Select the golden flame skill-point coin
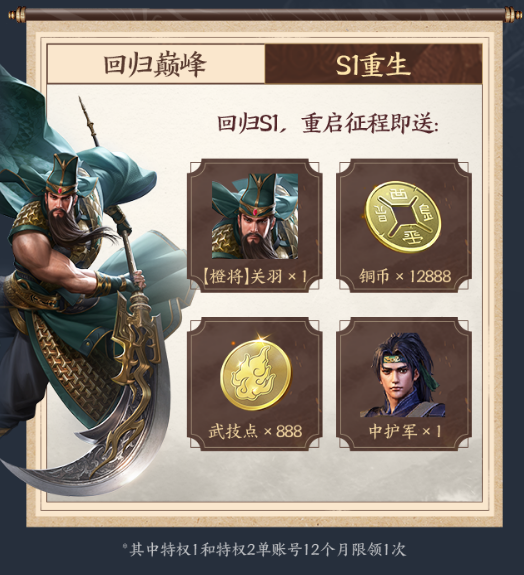Viewport: 524px width, 575px height. click(x=256, y=375)
